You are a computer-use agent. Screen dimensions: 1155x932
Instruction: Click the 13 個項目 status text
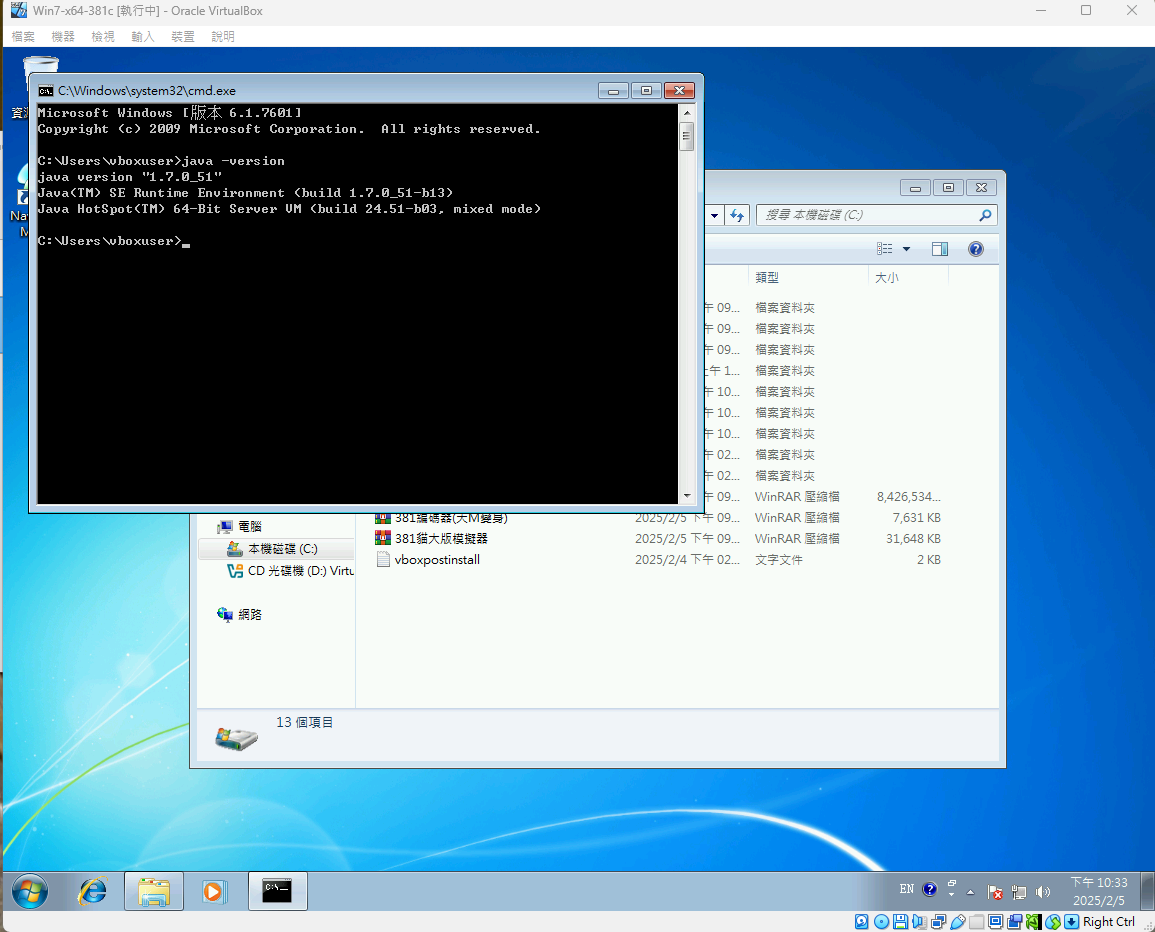[x=304, y=723]
